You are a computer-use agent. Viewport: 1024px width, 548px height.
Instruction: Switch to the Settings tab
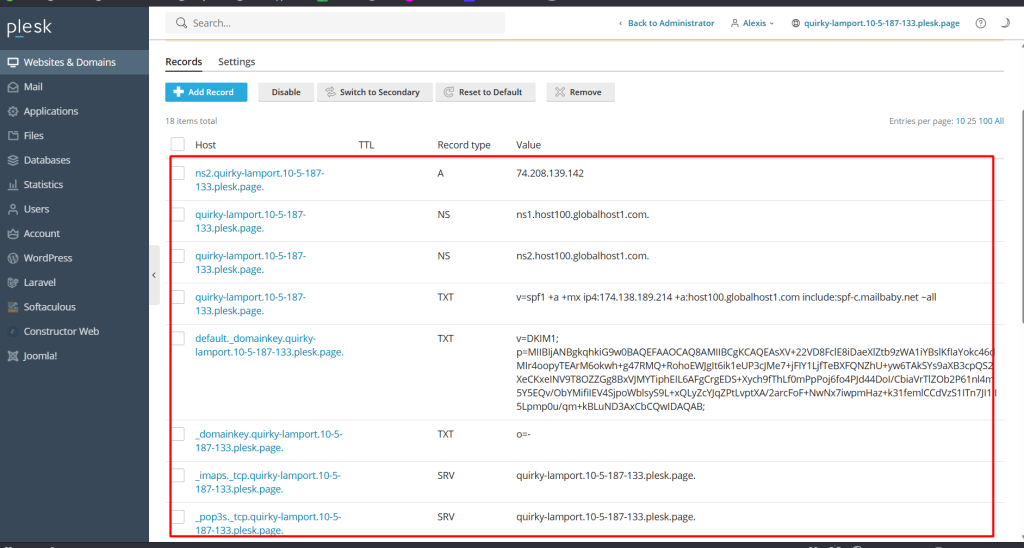[x=237, y=62]
